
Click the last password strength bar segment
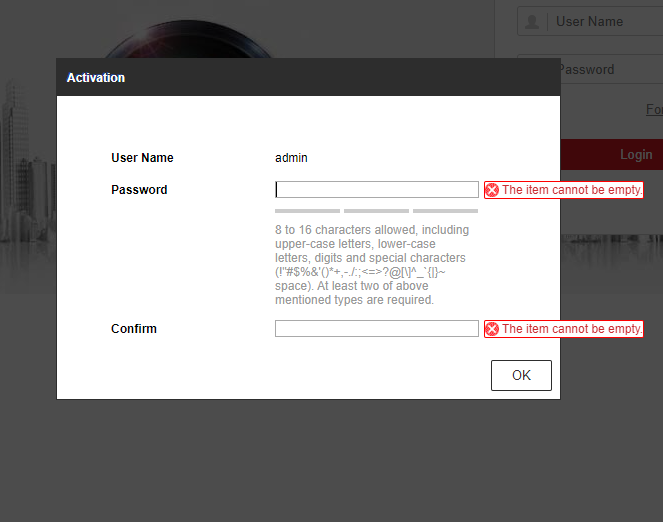445,210
